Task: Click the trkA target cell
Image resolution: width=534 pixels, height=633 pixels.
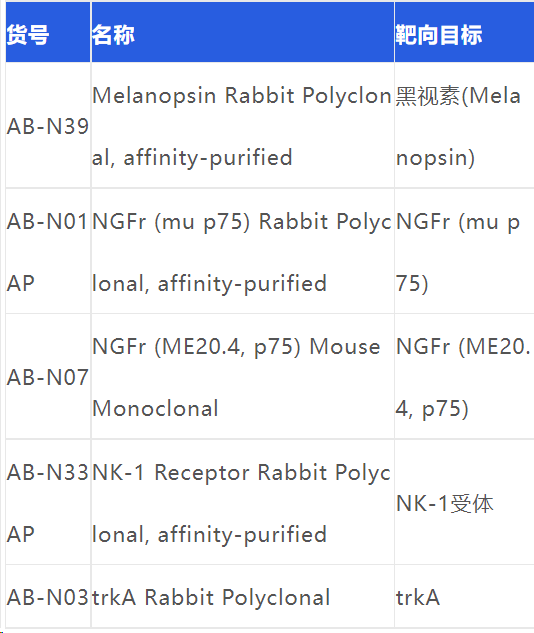Action: click(418, 597)
